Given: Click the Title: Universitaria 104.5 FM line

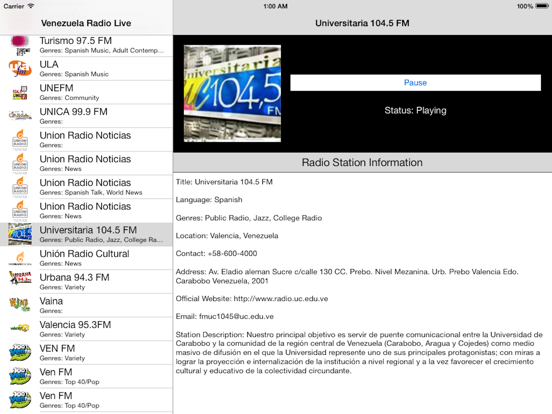Looking at the screenshot, I should pos(224,182).
